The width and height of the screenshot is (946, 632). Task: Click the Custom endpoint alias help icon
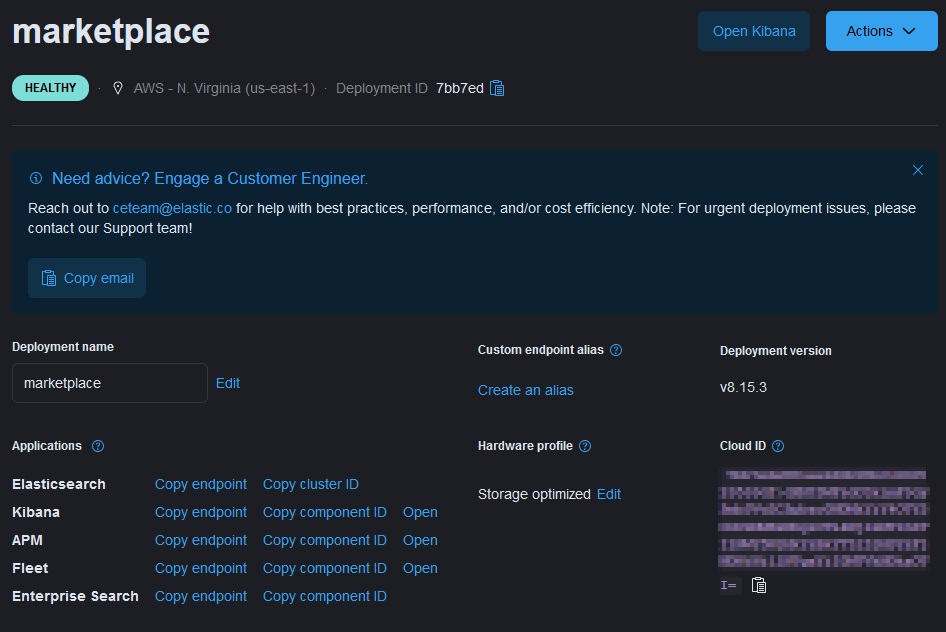point(616,350)
